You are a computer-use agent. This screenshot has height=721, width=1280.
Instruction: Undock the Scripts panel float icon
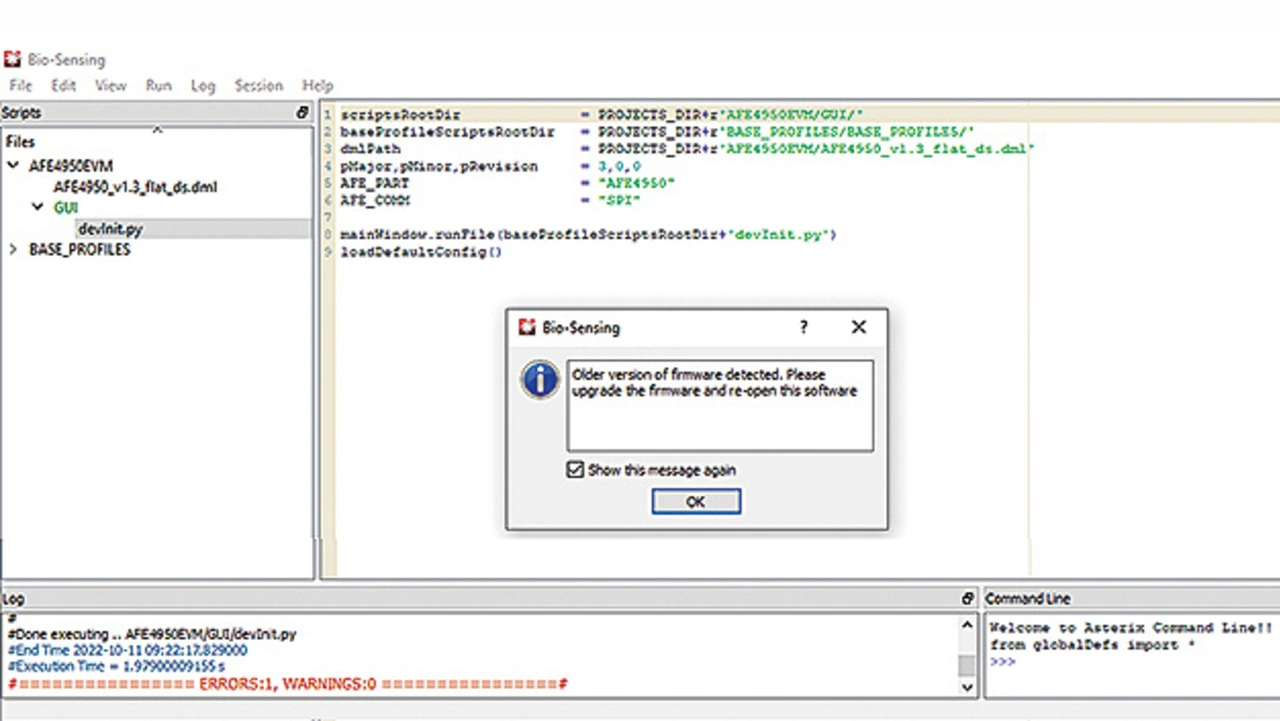click(303, 113)
